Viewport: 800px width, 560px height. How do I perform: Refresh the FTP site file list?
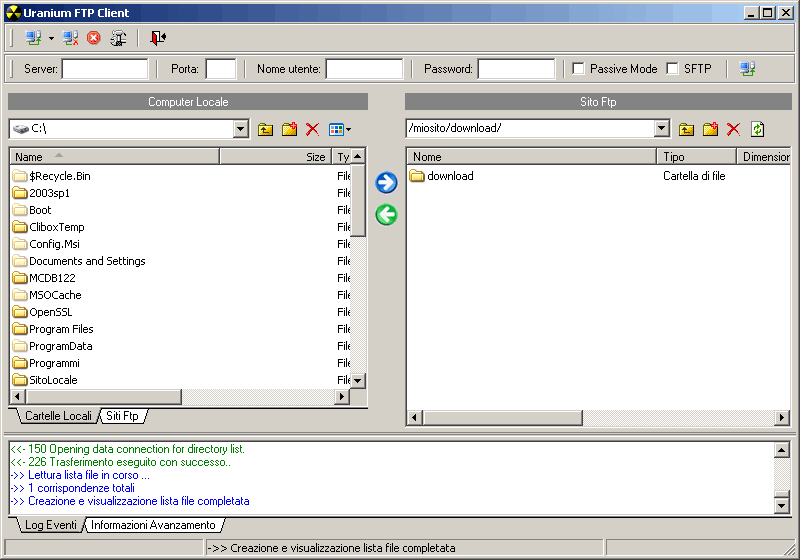pyautogui.click(x=758, y=129)
